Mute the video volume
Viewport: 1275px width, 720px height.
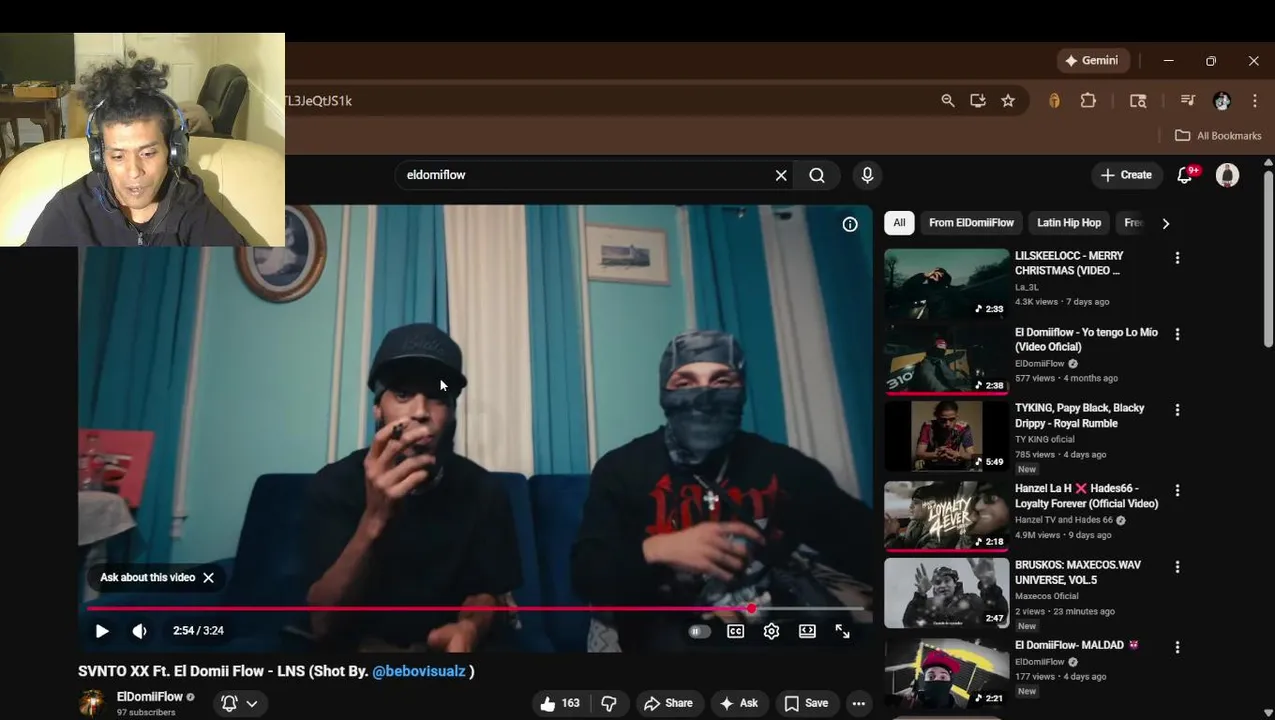(139, 631)
